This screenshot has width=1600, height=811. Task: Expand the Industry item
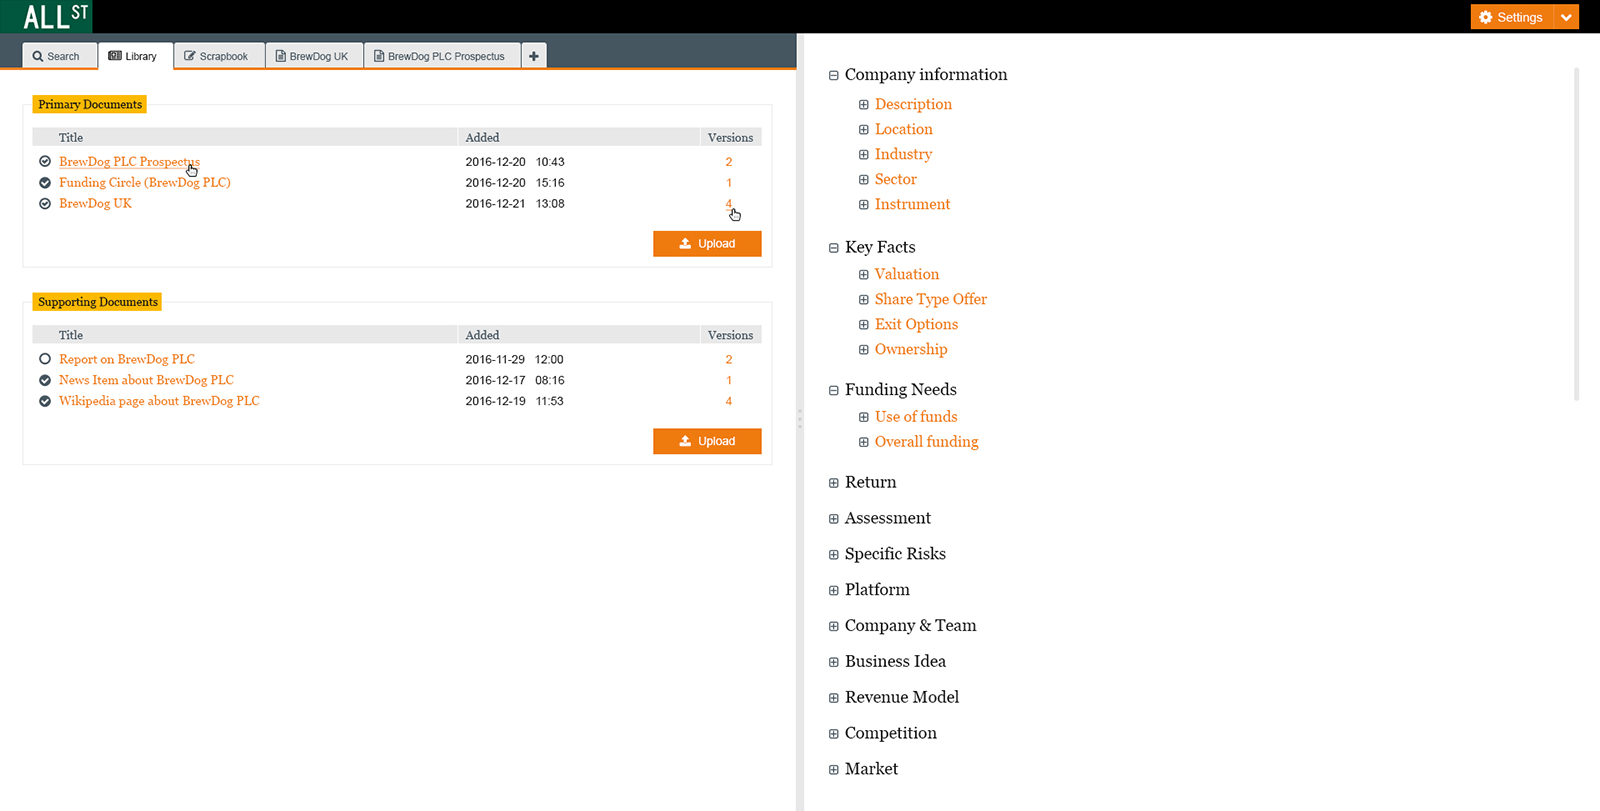point(864,154)
